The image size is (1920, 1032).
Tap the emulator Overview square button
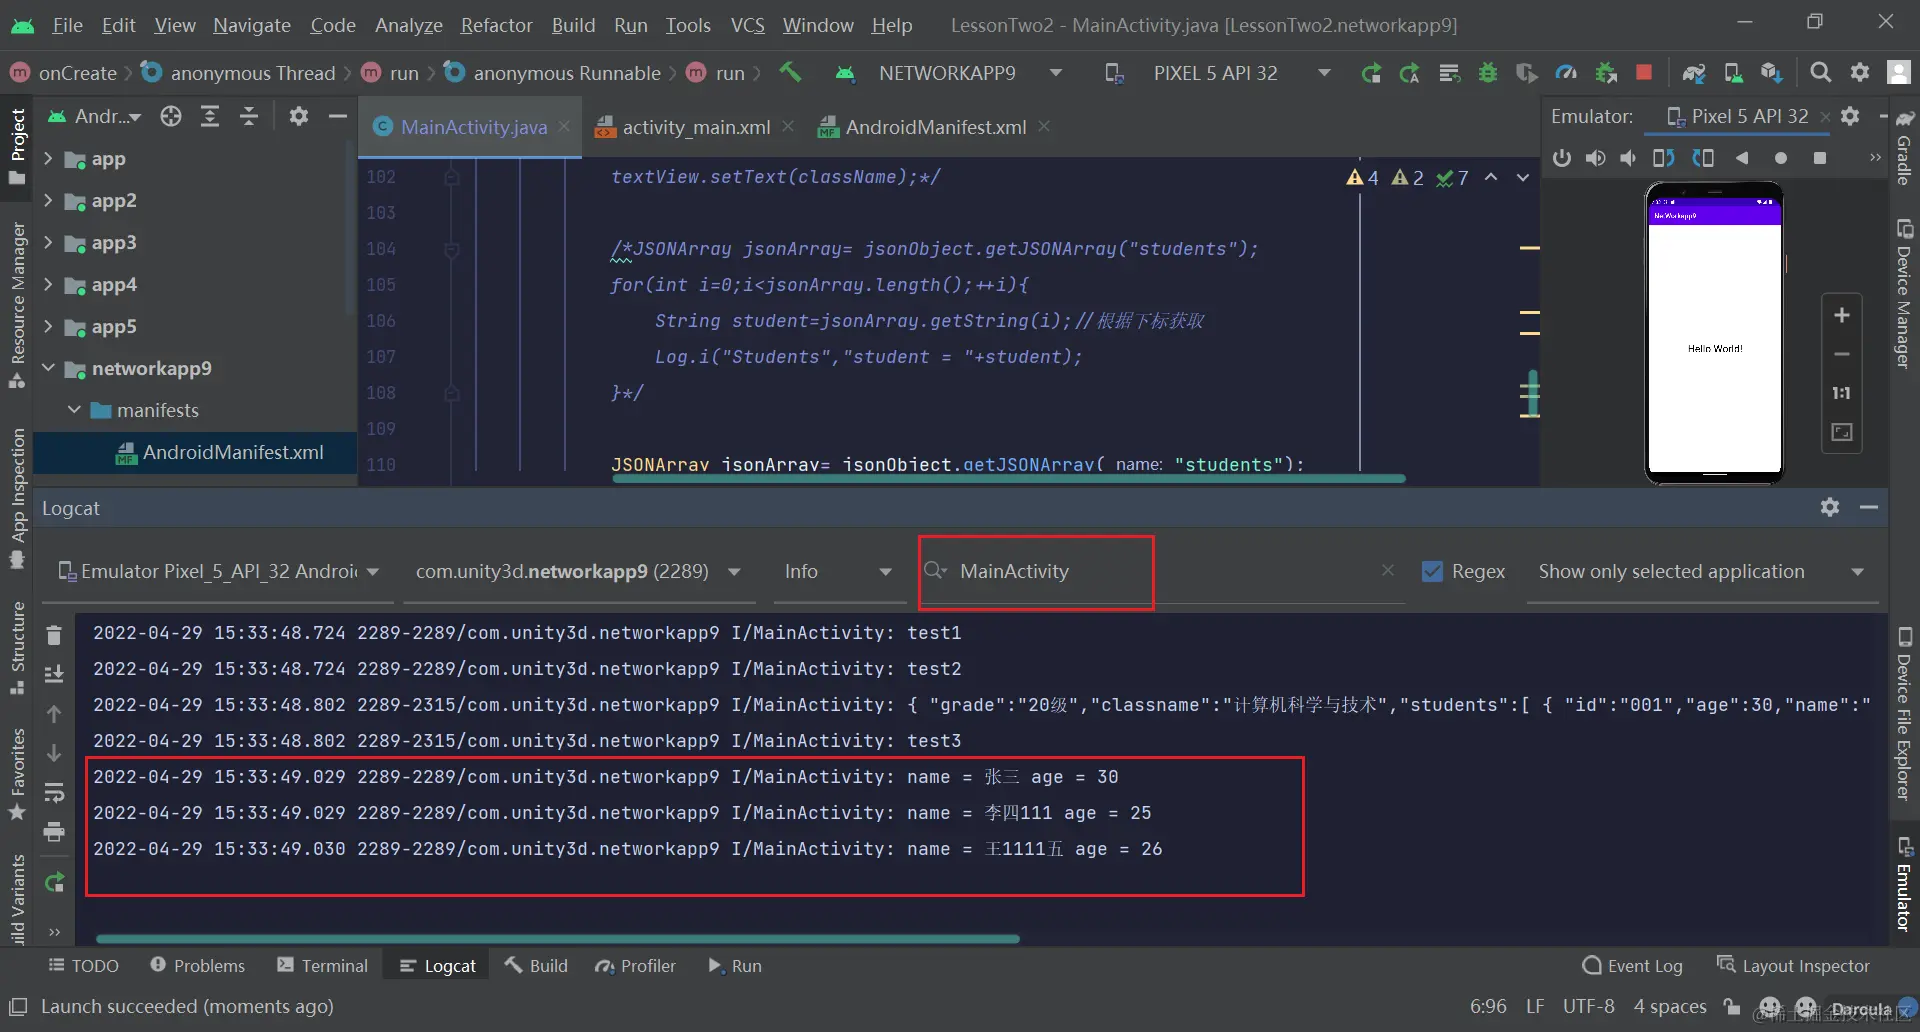coord(1820,158)
